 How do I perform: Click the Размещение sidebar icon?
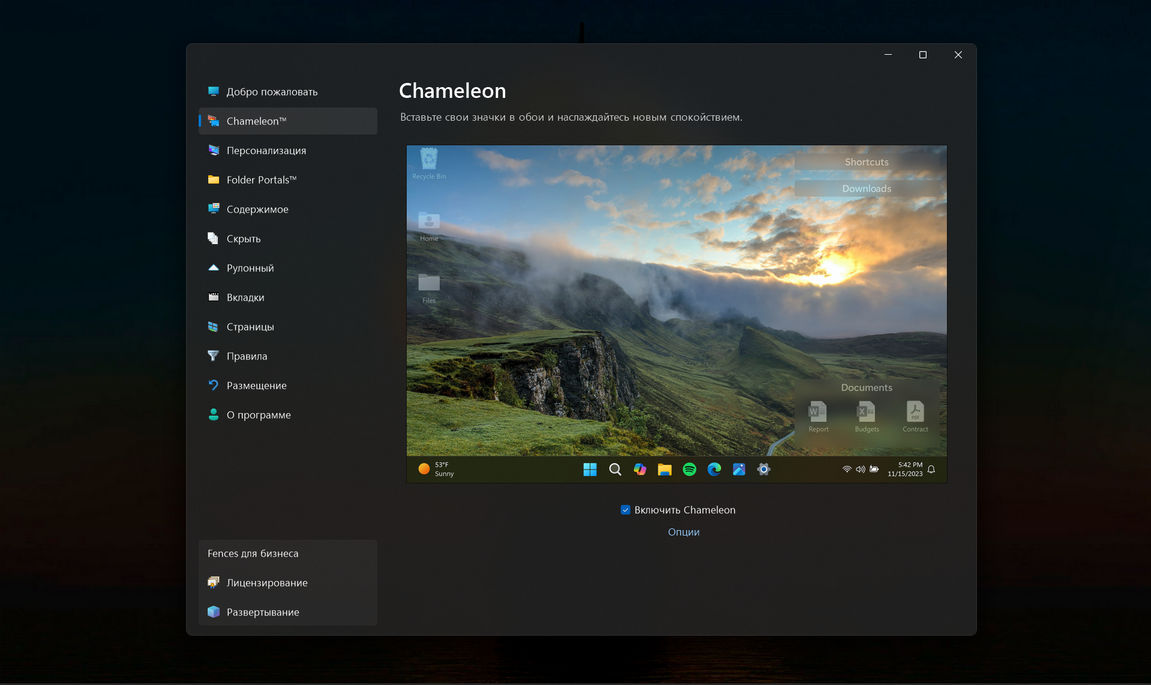[213, 385]
